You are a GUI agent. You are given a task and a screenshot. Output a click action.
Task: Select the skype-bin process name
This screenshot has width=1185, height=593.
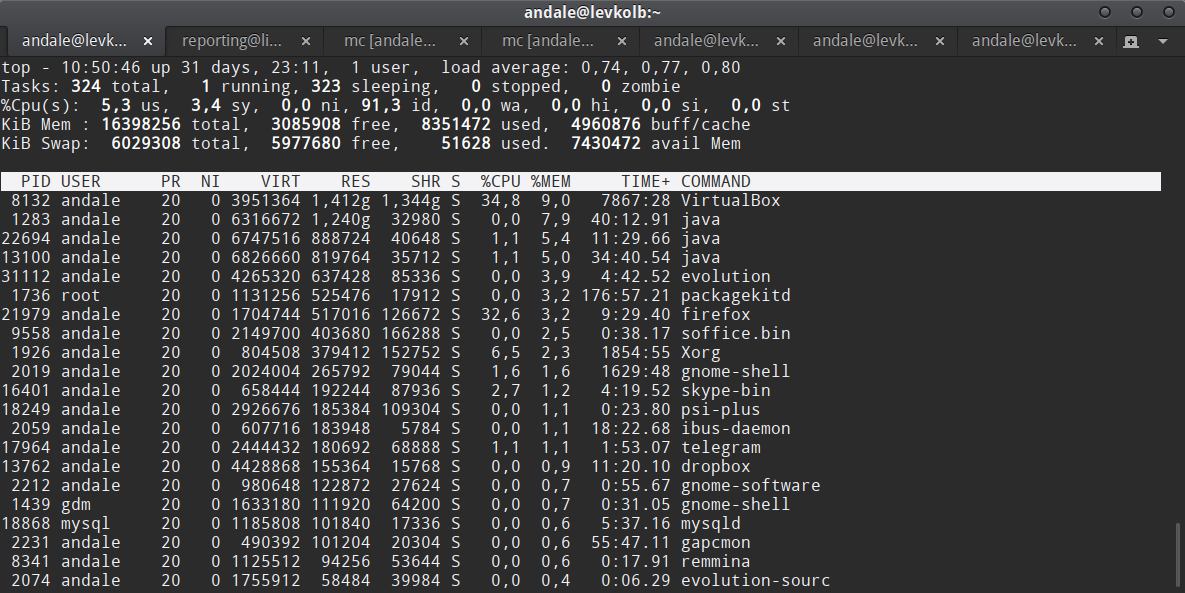coord(726,391)
